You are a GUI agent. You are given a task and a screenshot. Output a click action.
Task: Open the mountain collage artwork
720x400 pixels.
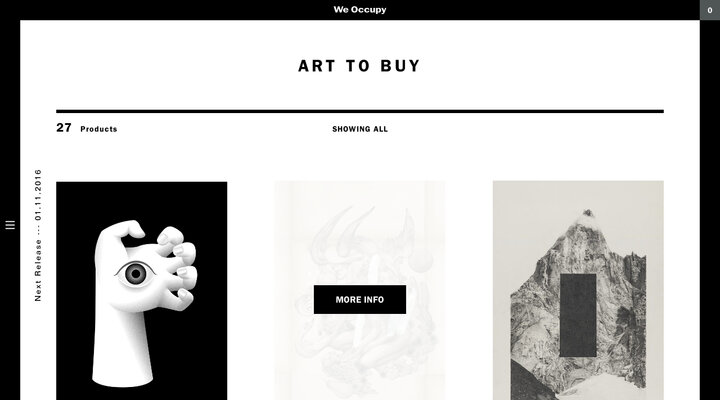tap(578, 290)
